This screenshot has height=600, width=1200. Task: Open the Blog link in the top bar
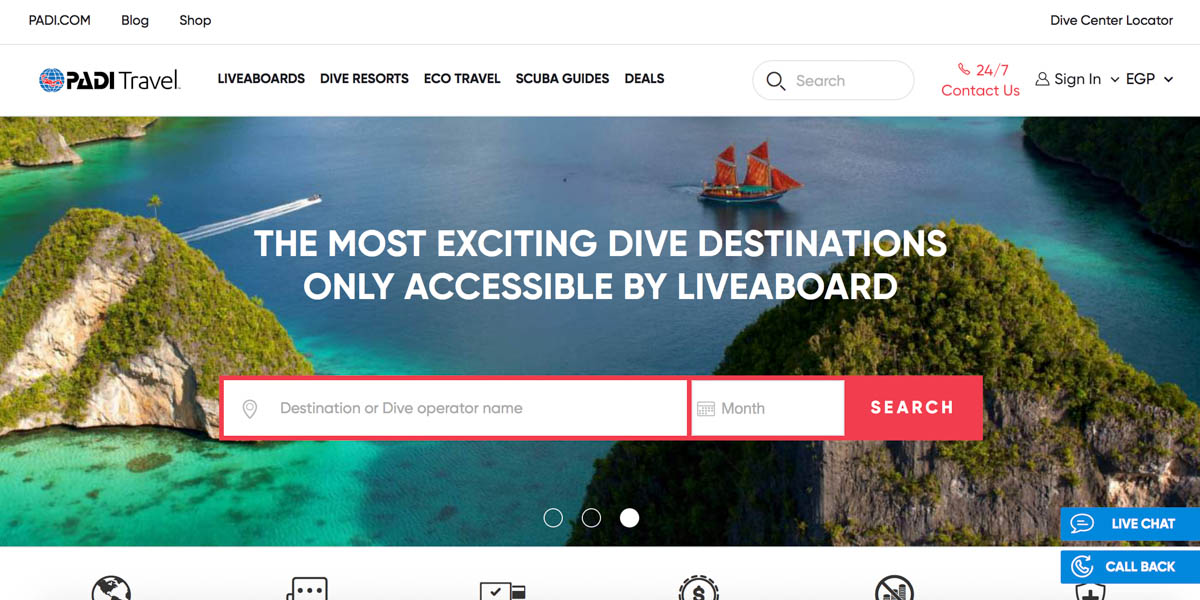[135, 20]
